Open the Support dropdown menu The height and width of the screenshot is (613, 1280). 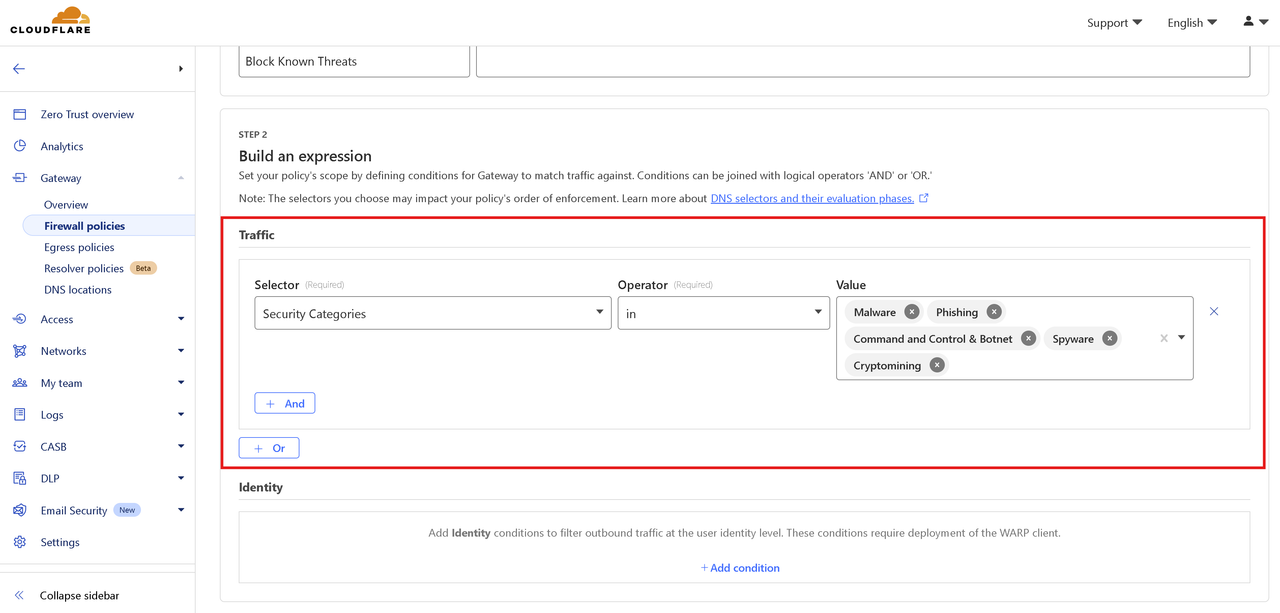[1114, 22]
